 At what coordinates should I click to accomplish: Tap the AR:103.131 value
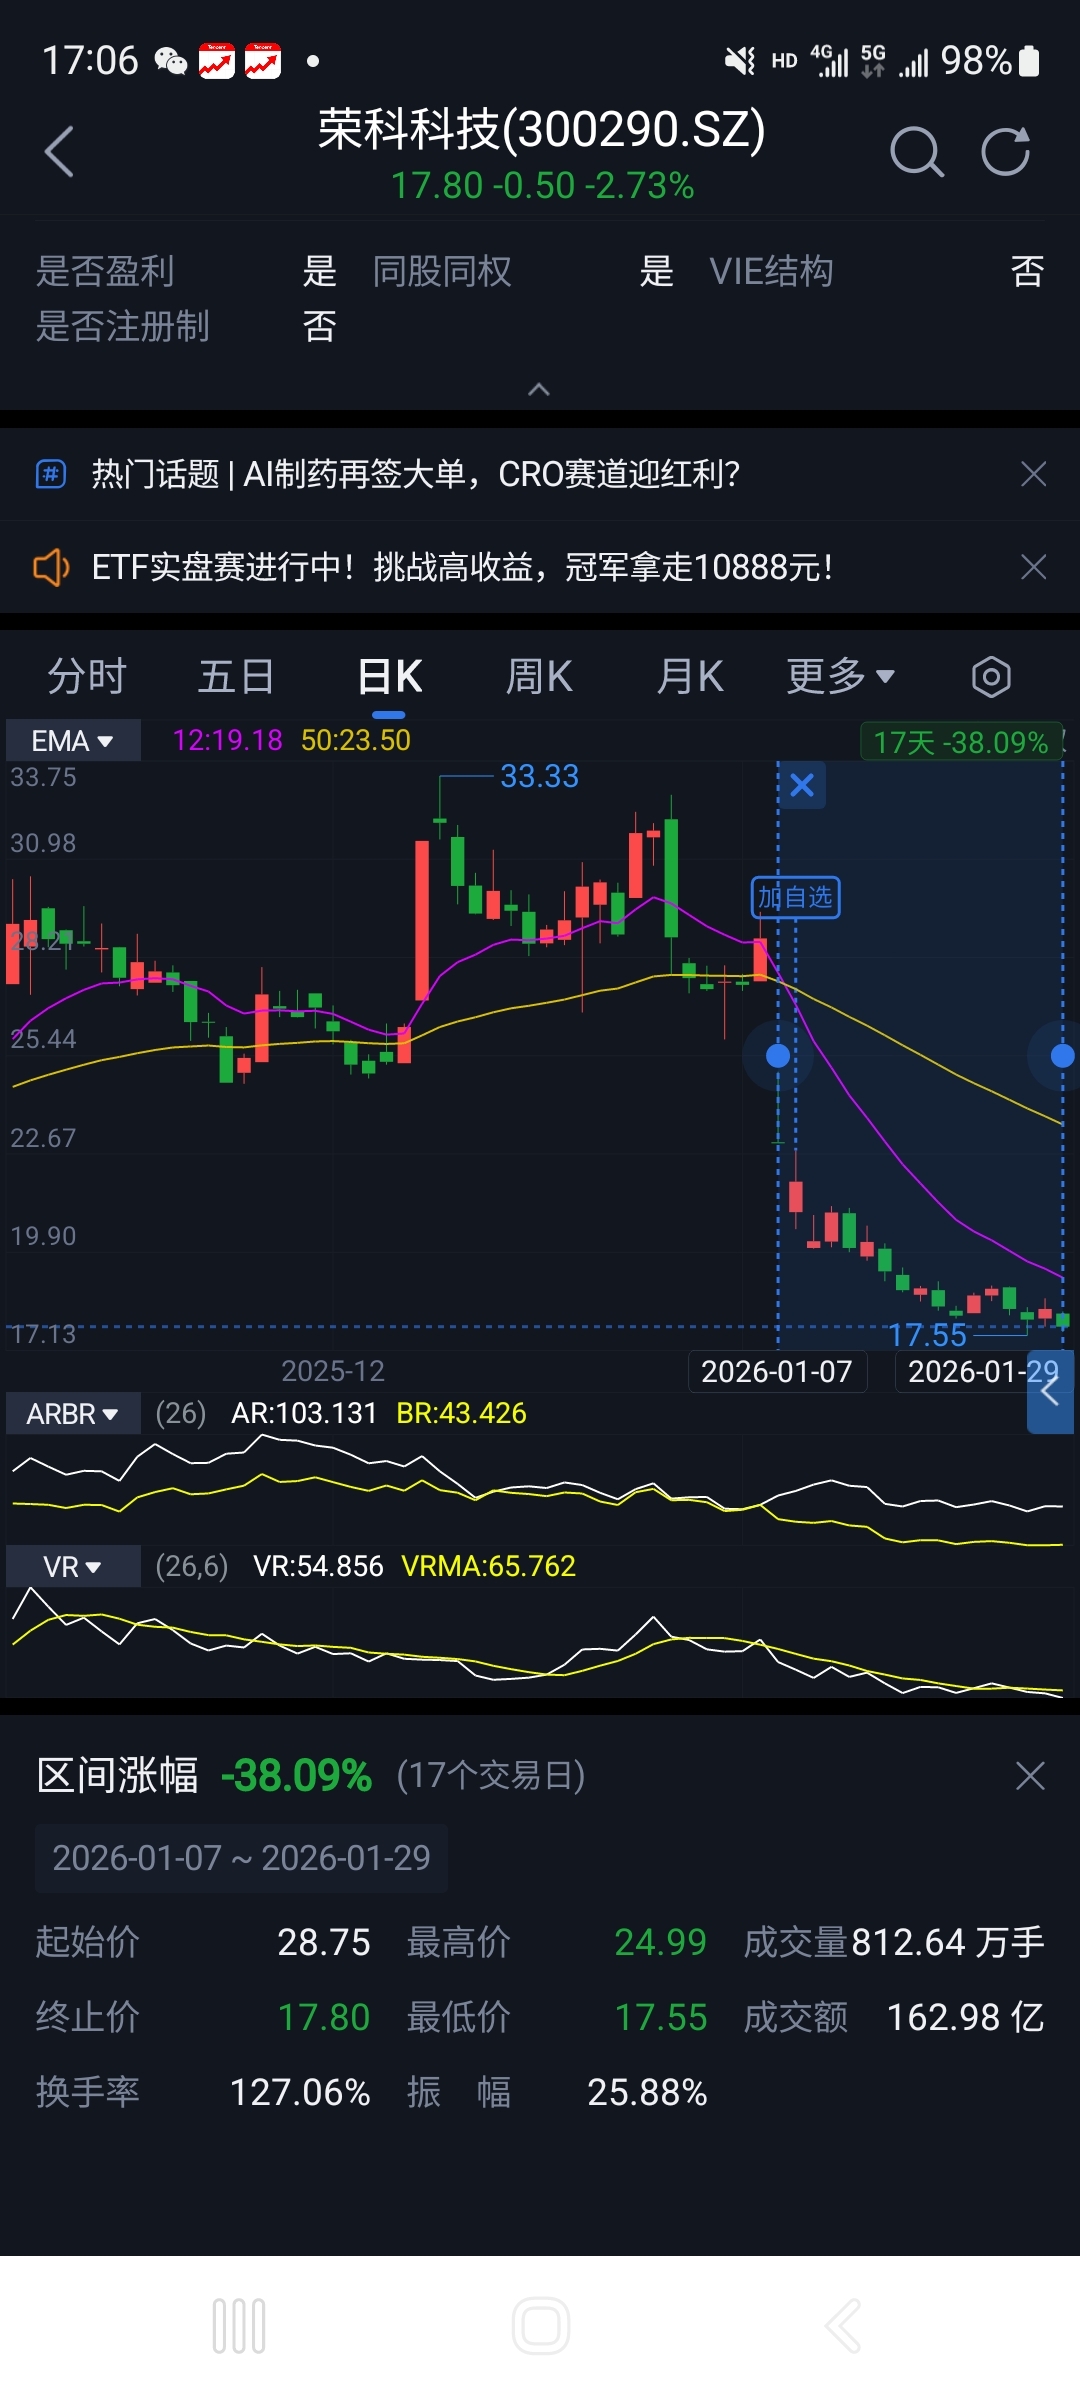304,1413
